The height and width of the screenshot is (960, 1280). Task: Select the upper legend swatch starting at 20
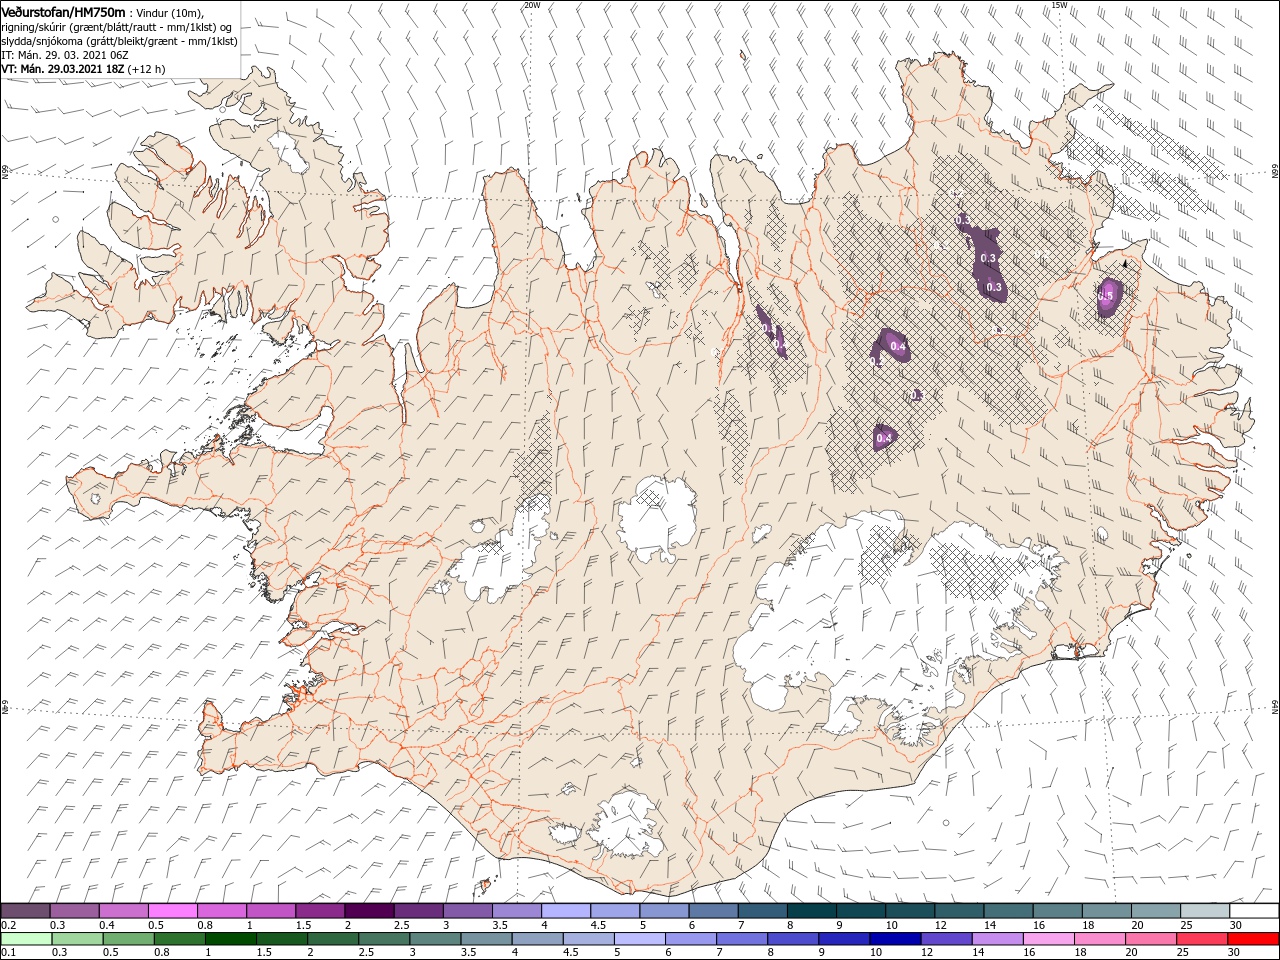(x=1156, y=911)
